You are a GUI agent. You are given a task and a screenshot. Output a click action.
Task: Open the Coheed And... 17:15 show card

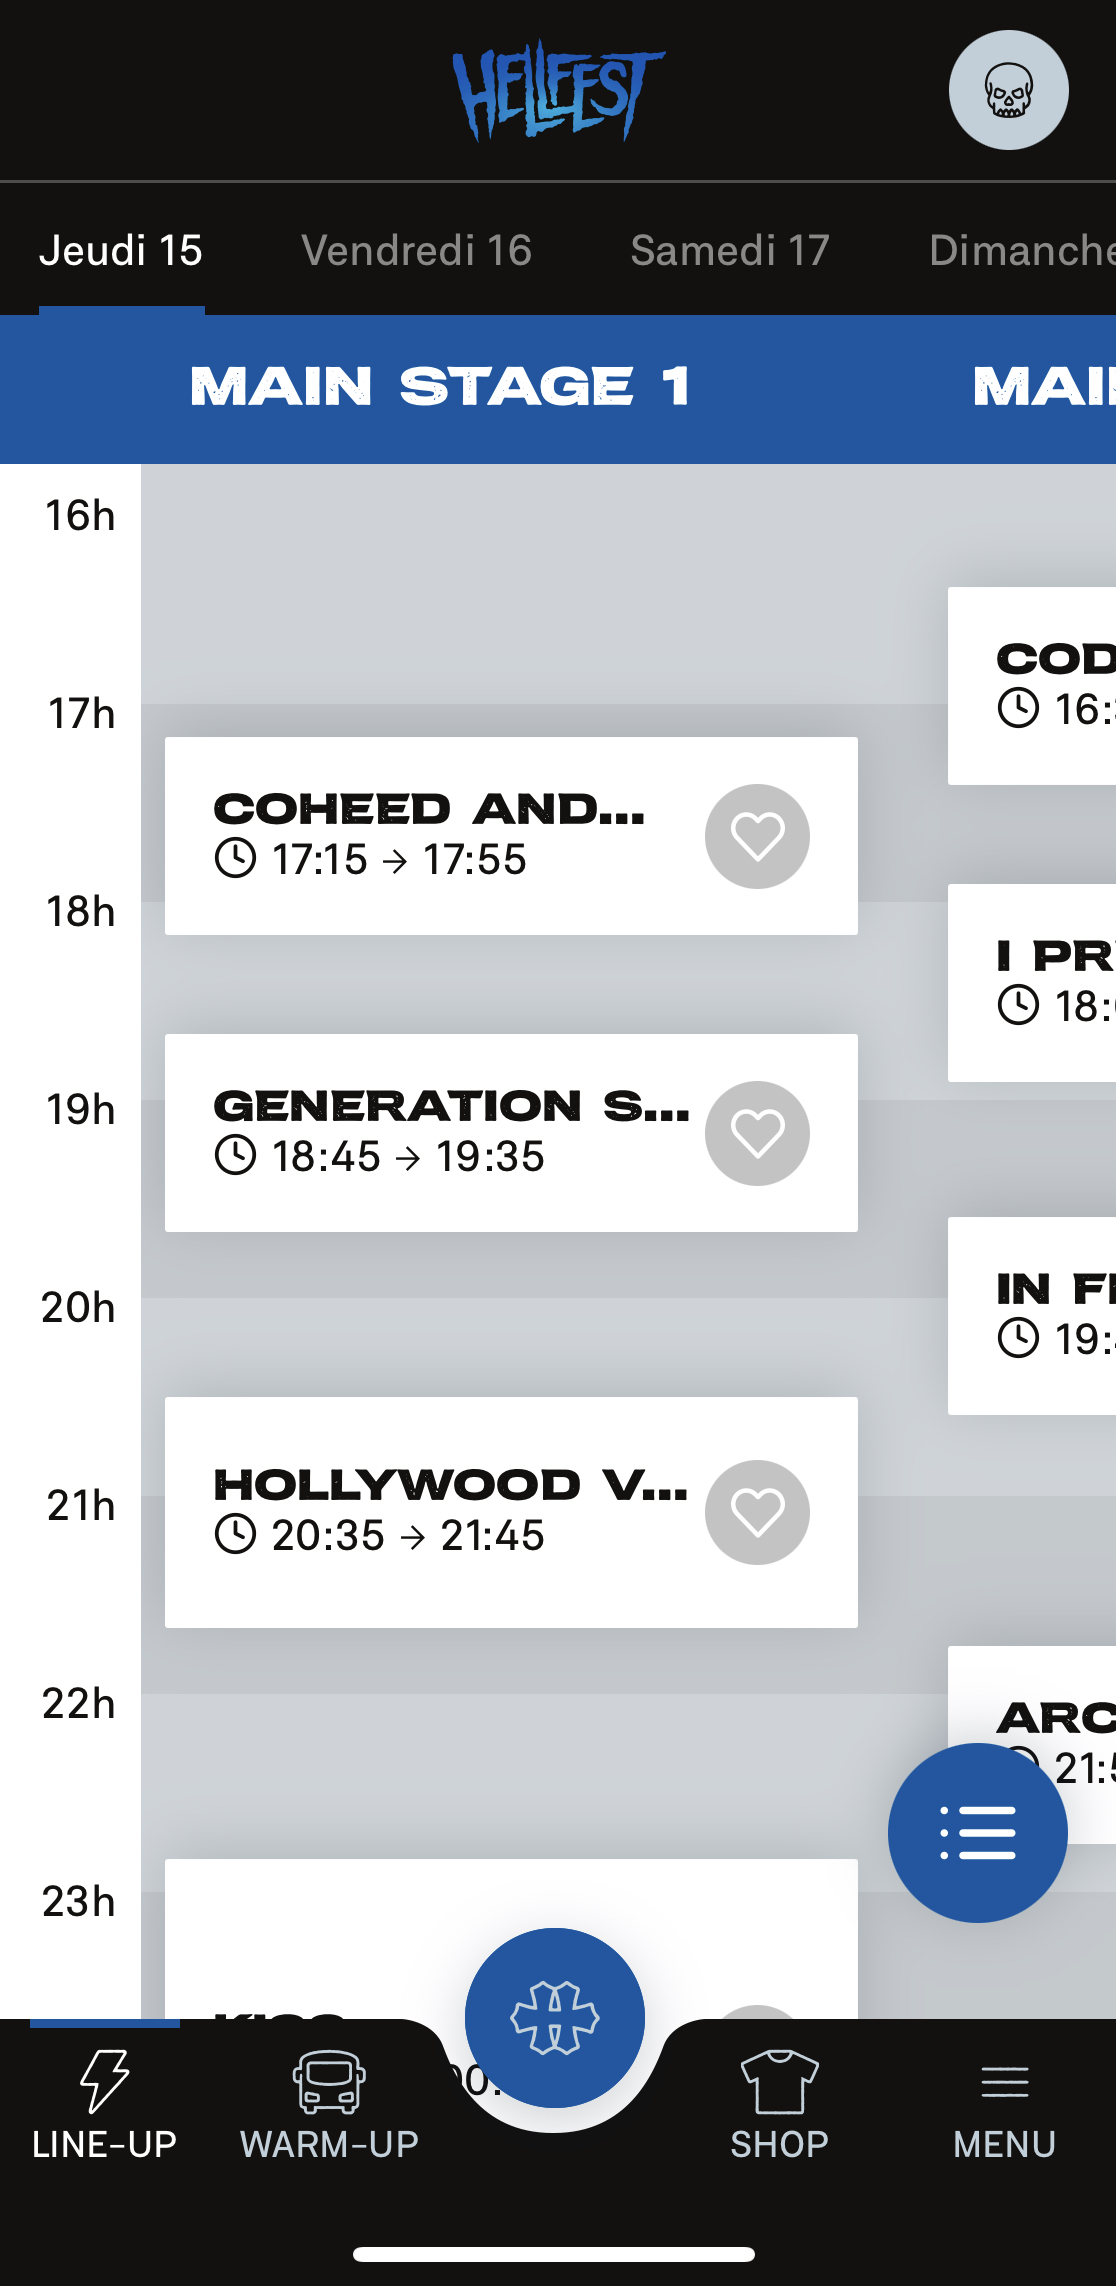pyautogui.click(x=430, y=836)
